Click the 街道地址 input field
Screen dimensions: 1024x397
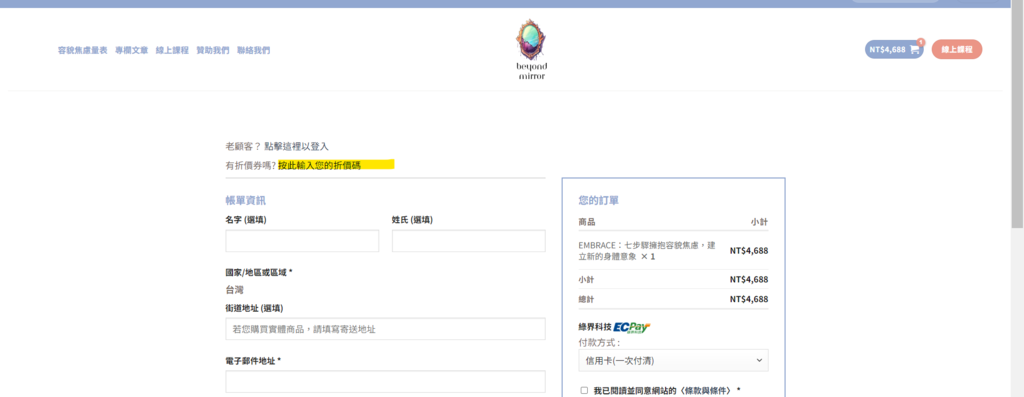pyautogui.click(x=385, y=329)
